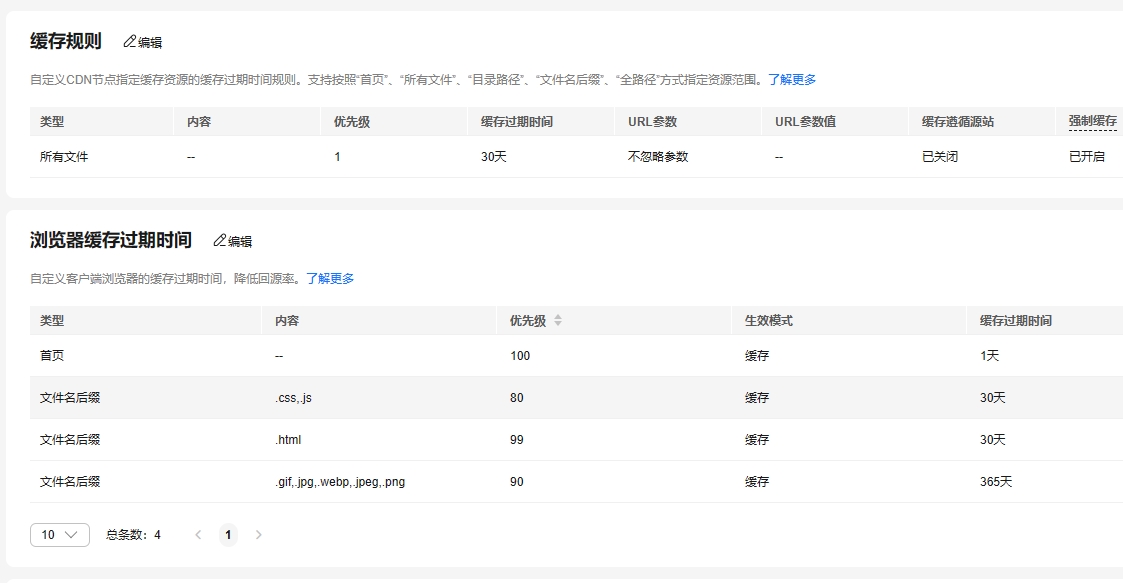Click the 365天 cache expiry cell
This screenshot has width=1123, height=583.
tap(996, 482)
